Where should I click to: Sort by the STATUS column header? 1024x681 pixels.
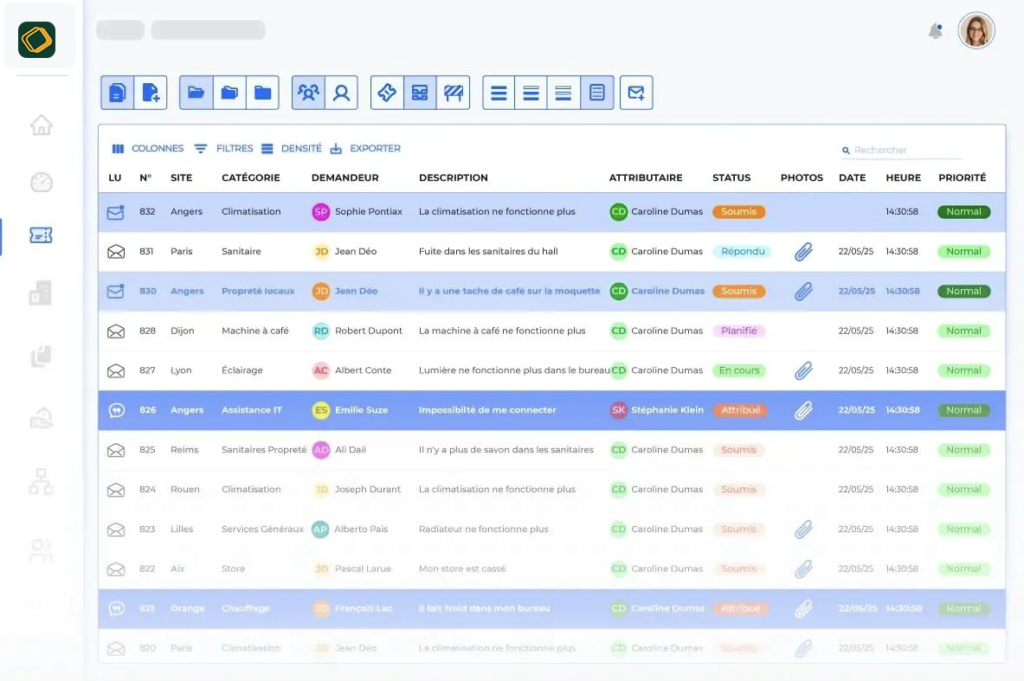tap(731, 178)
